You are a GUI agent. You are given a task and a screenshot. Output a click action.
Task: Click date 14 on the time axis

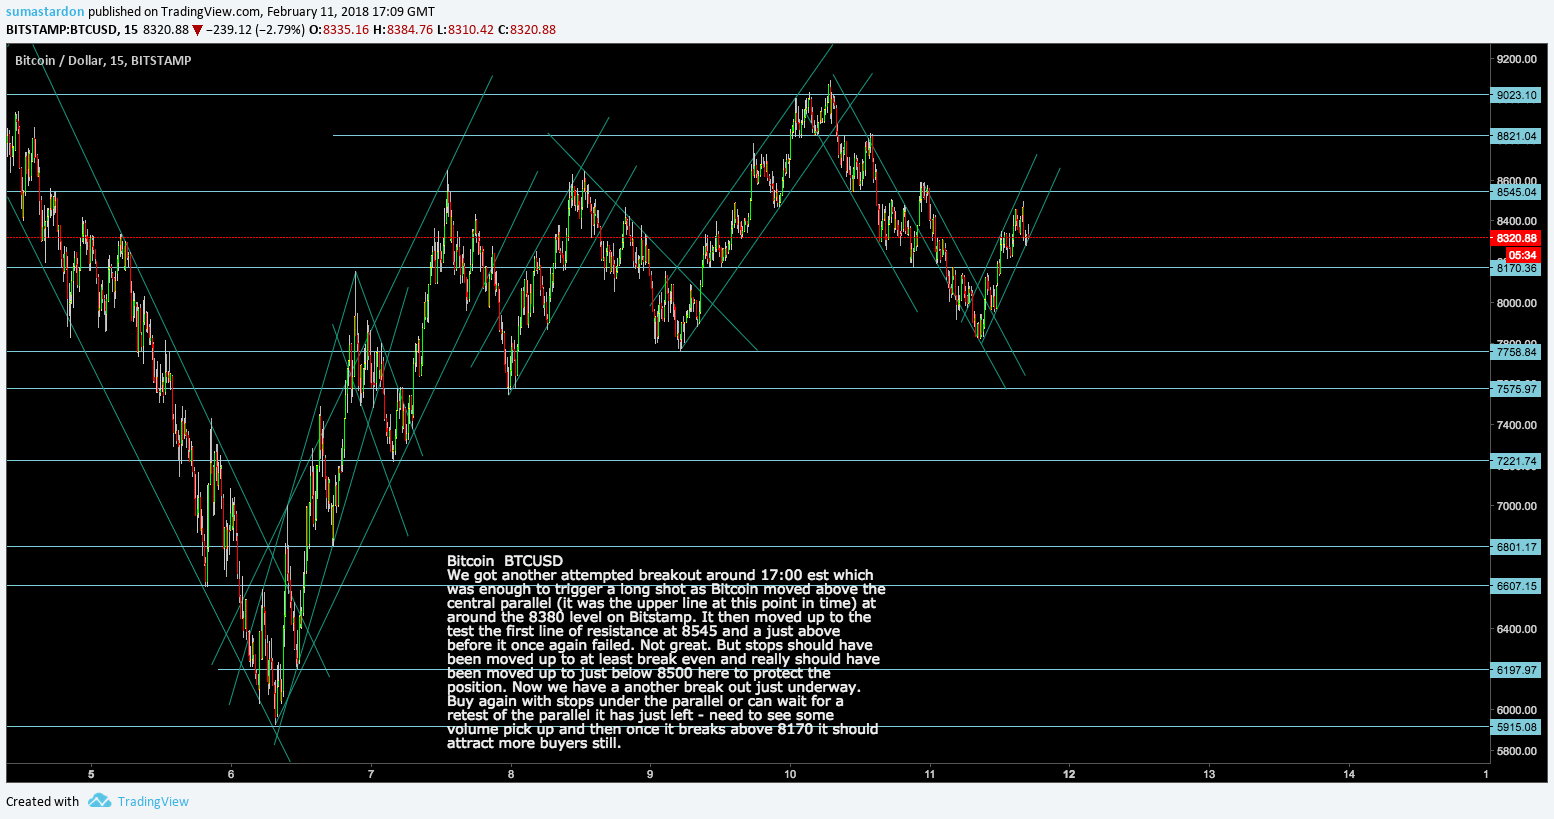coord(1349,774)
